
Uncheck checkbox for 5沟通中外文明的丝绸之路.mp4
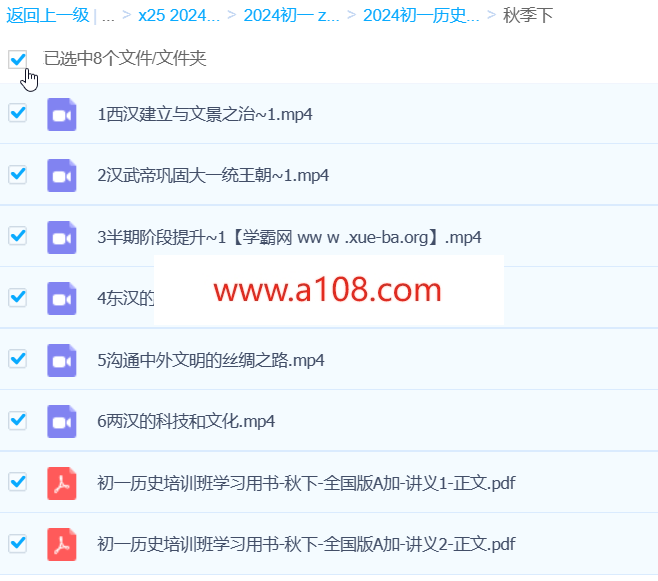pyautogui.click(x=18, y=359)
